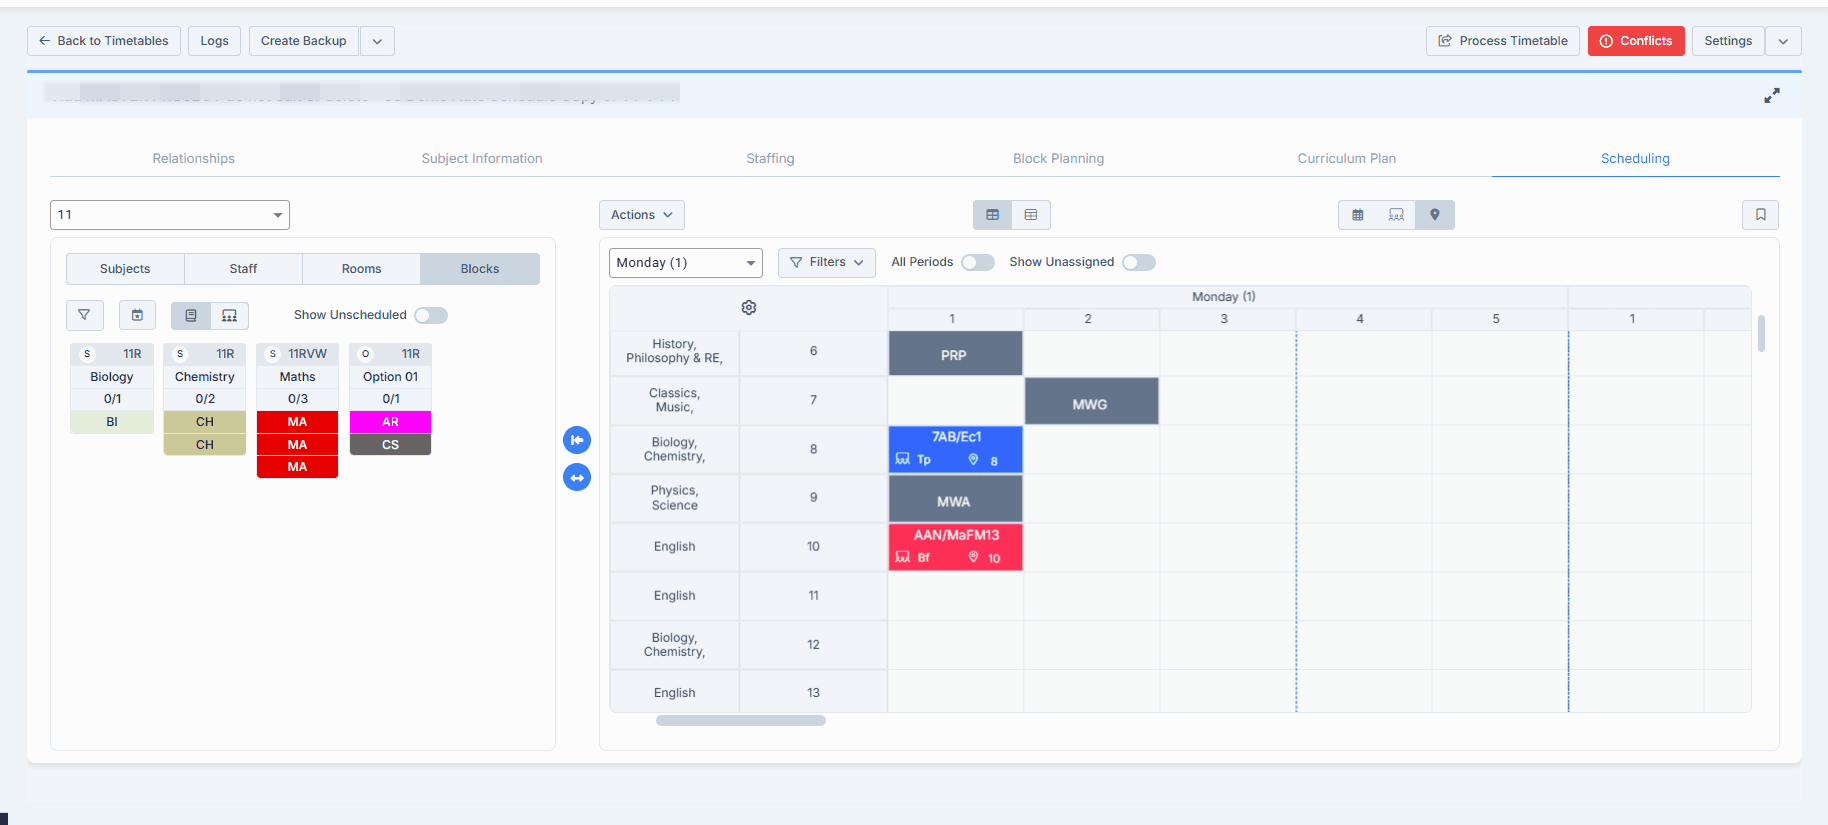Image resolution: width=1828 pixels, height=825 pixels.
Task: Open the Monday (1) day dropdown
Action: tap(685, 263)
